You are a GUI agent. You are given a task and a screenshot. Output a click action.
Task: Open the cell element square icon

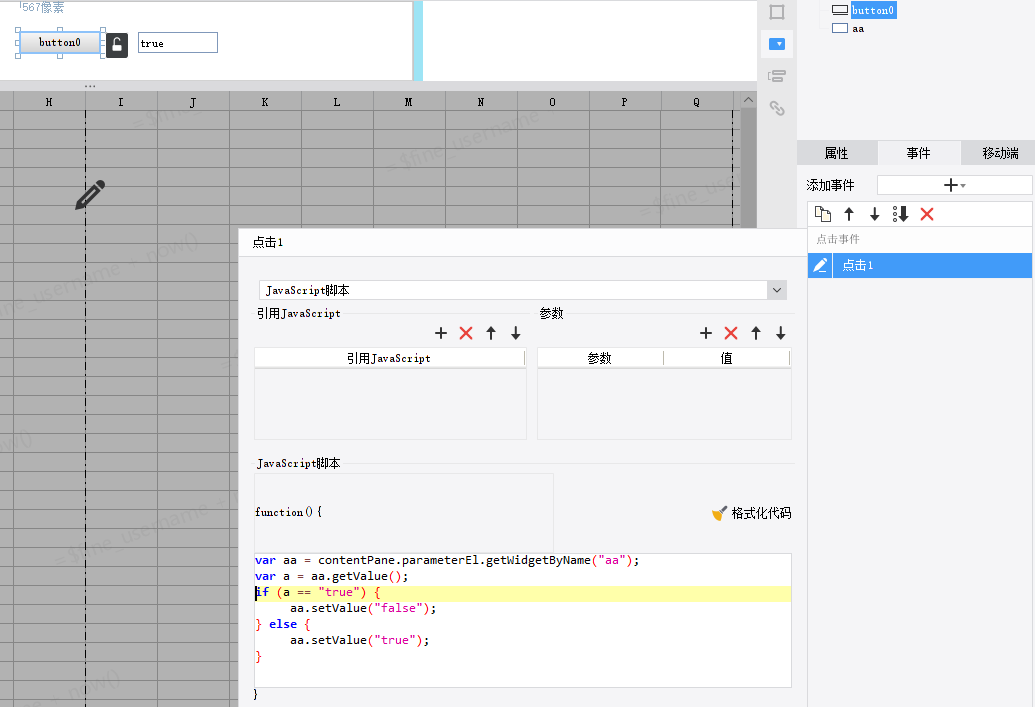coord(777,12)
